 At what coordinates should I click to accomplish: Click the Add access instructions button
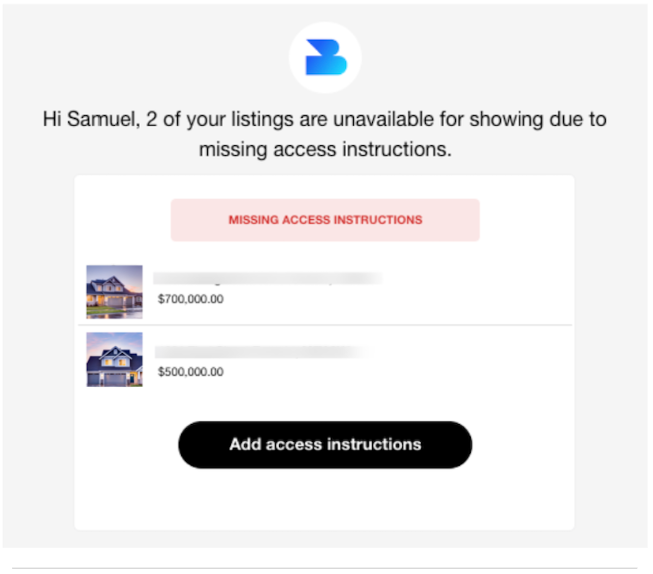[x=325, y=444]
